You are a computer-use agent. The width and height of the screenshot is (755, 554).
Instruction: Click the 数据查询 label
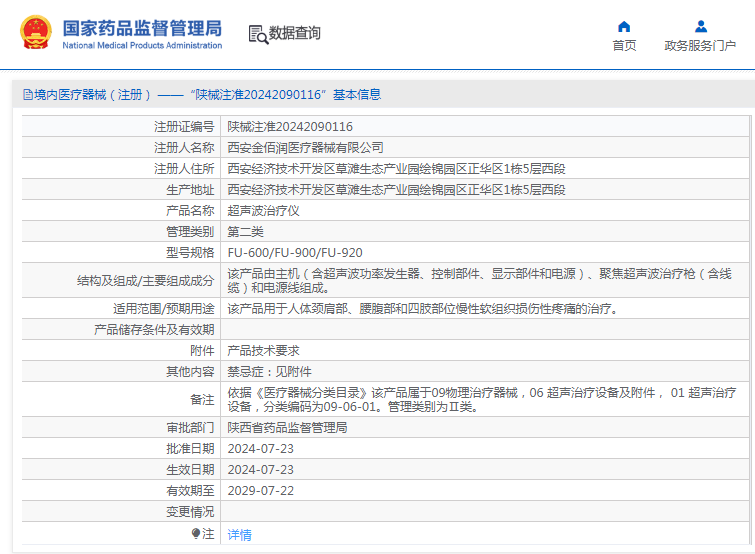pos(294,33)
